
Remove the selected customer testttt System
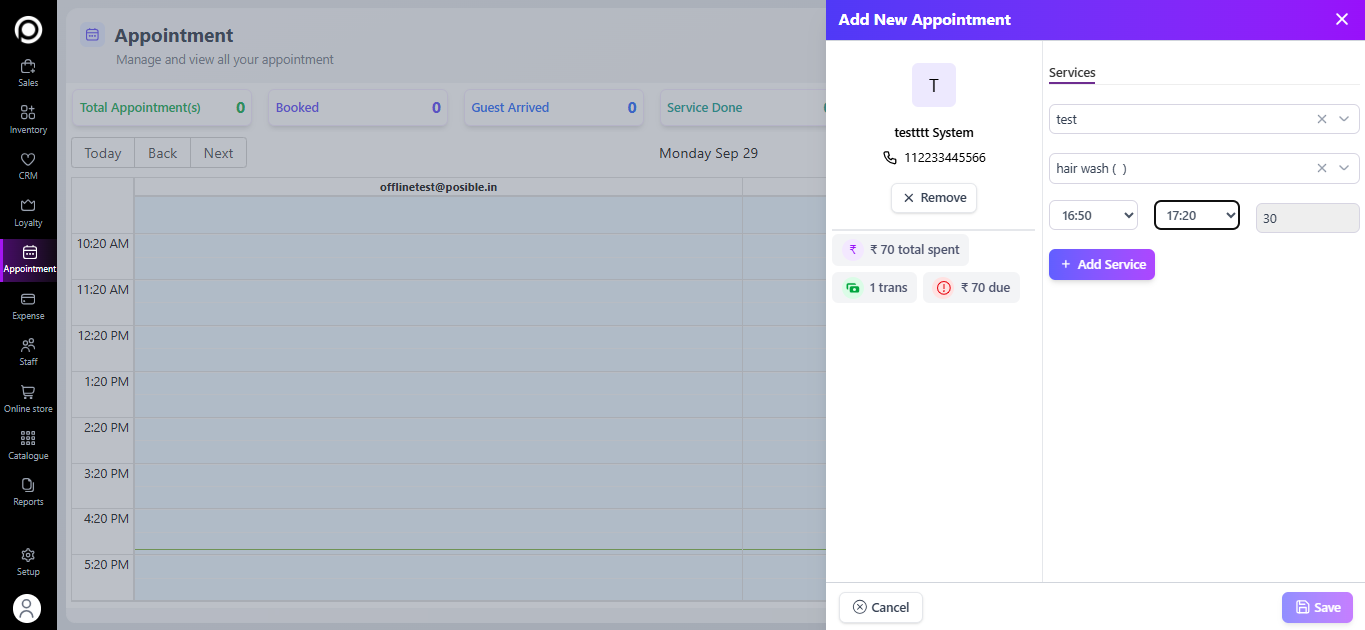click(933, 198)
